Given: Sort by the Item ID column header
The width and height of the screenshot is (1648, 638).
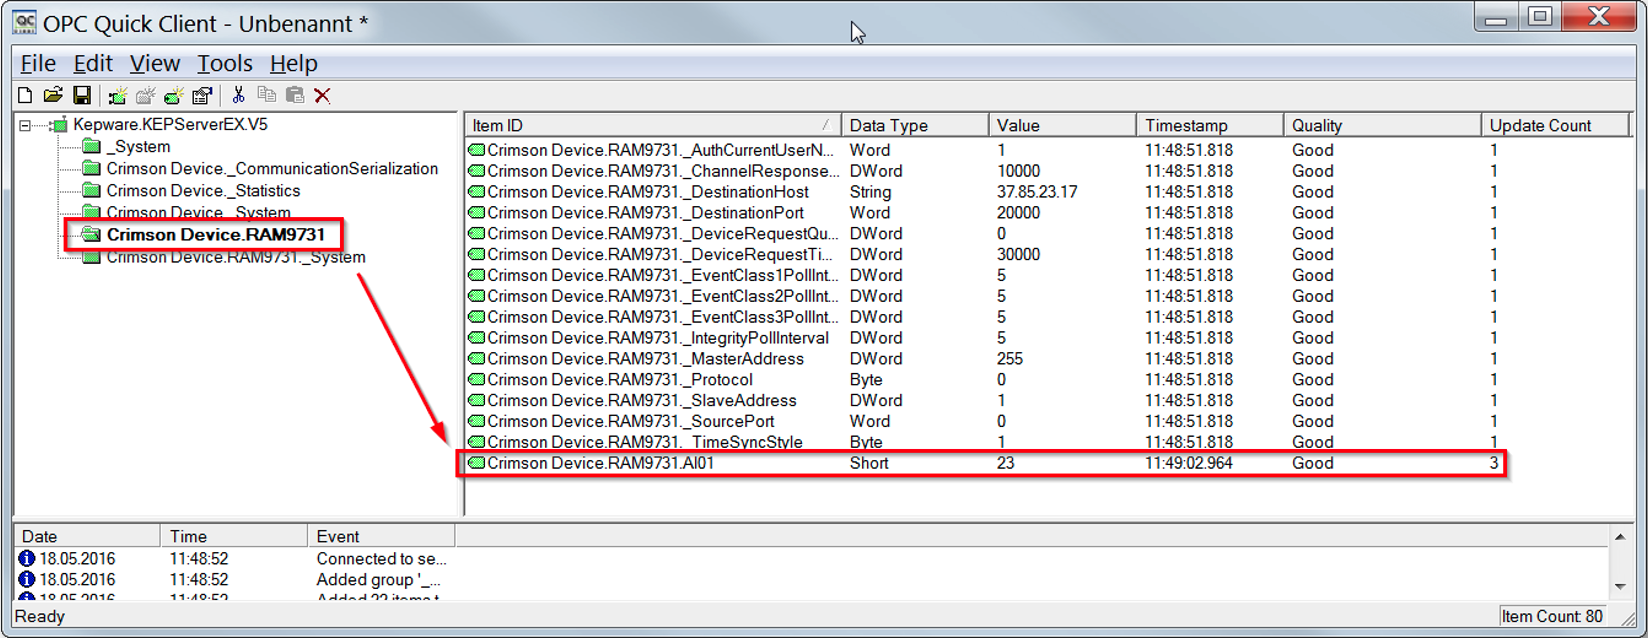Looking at the screenshot, I should click(x=653, y=126).
